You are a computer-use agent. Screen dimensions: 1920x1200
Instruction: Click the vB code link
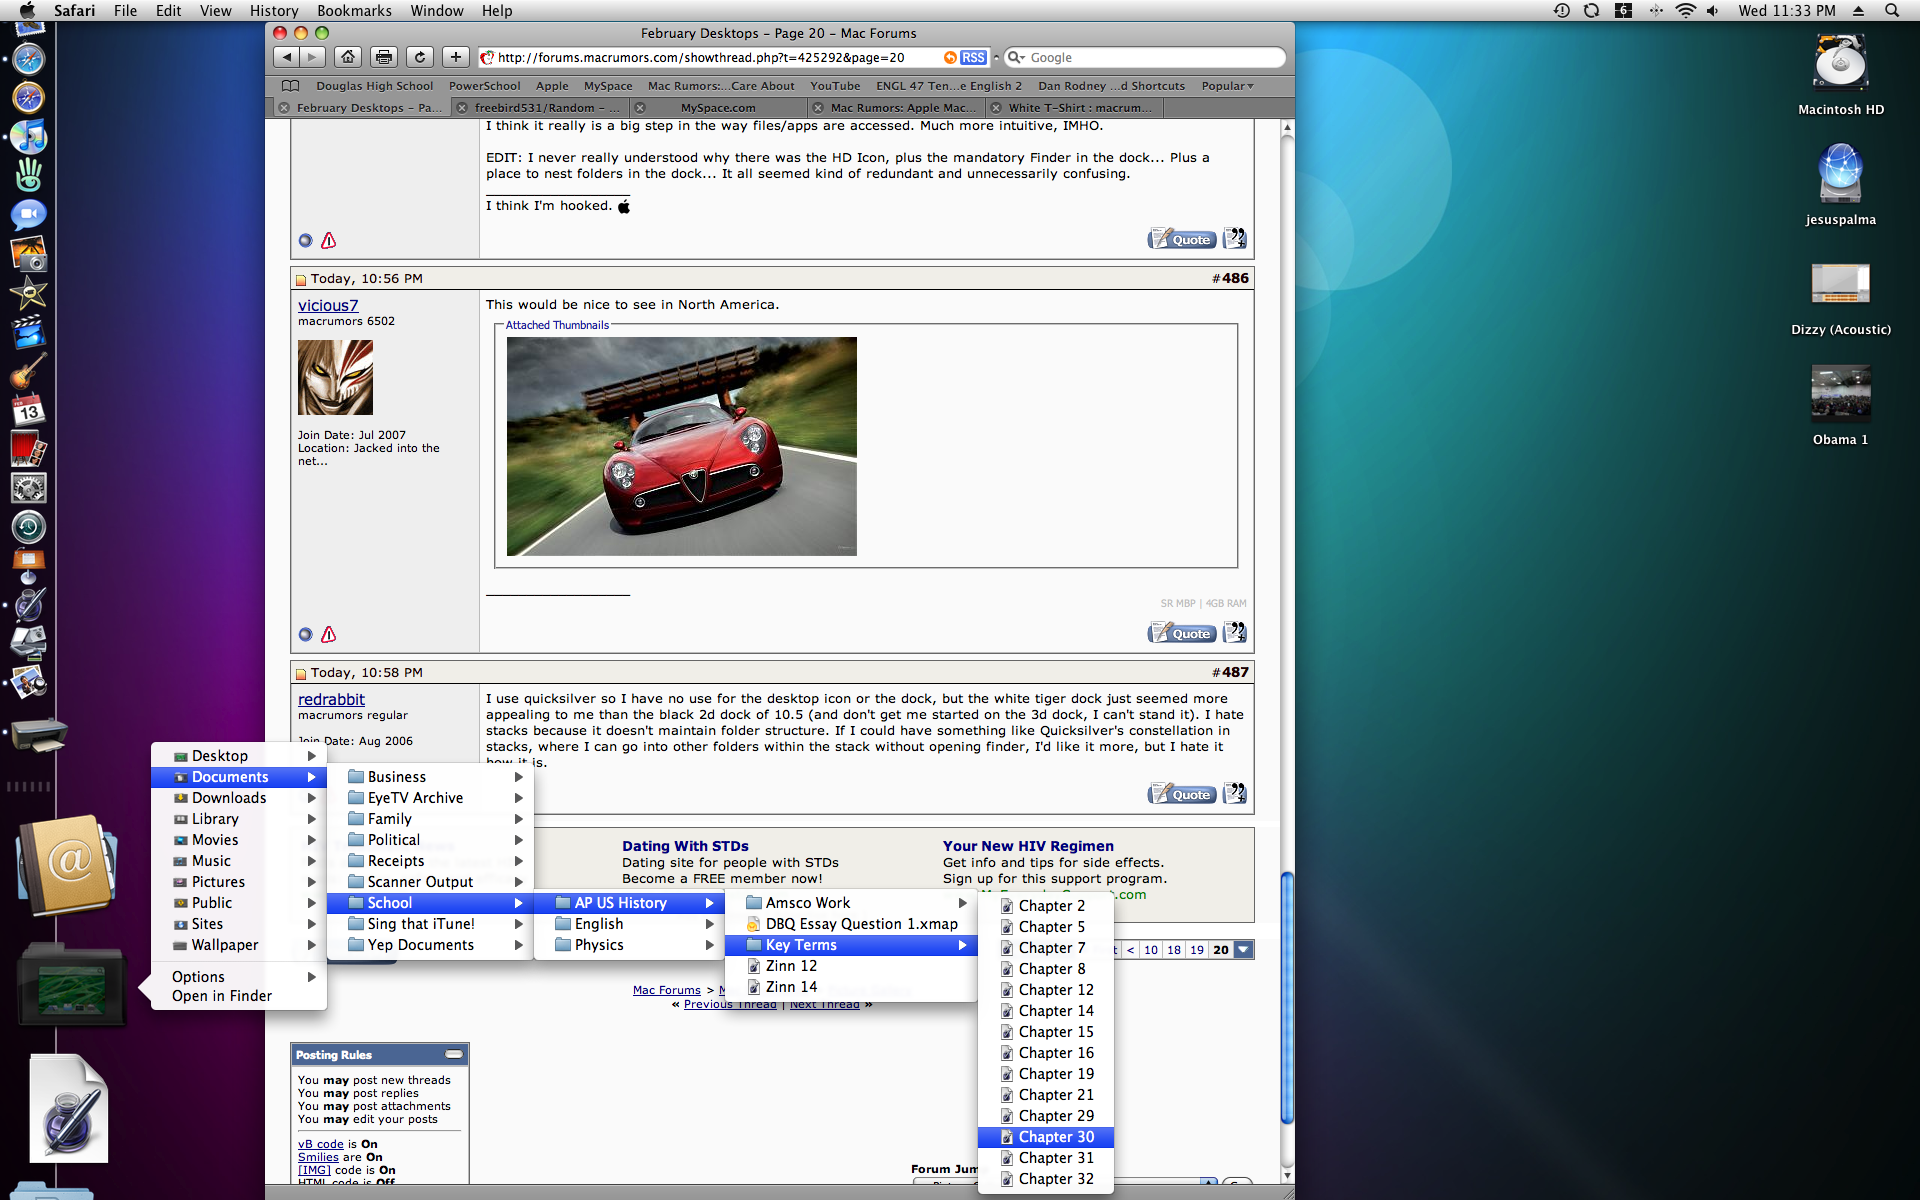pos(320,1144)
